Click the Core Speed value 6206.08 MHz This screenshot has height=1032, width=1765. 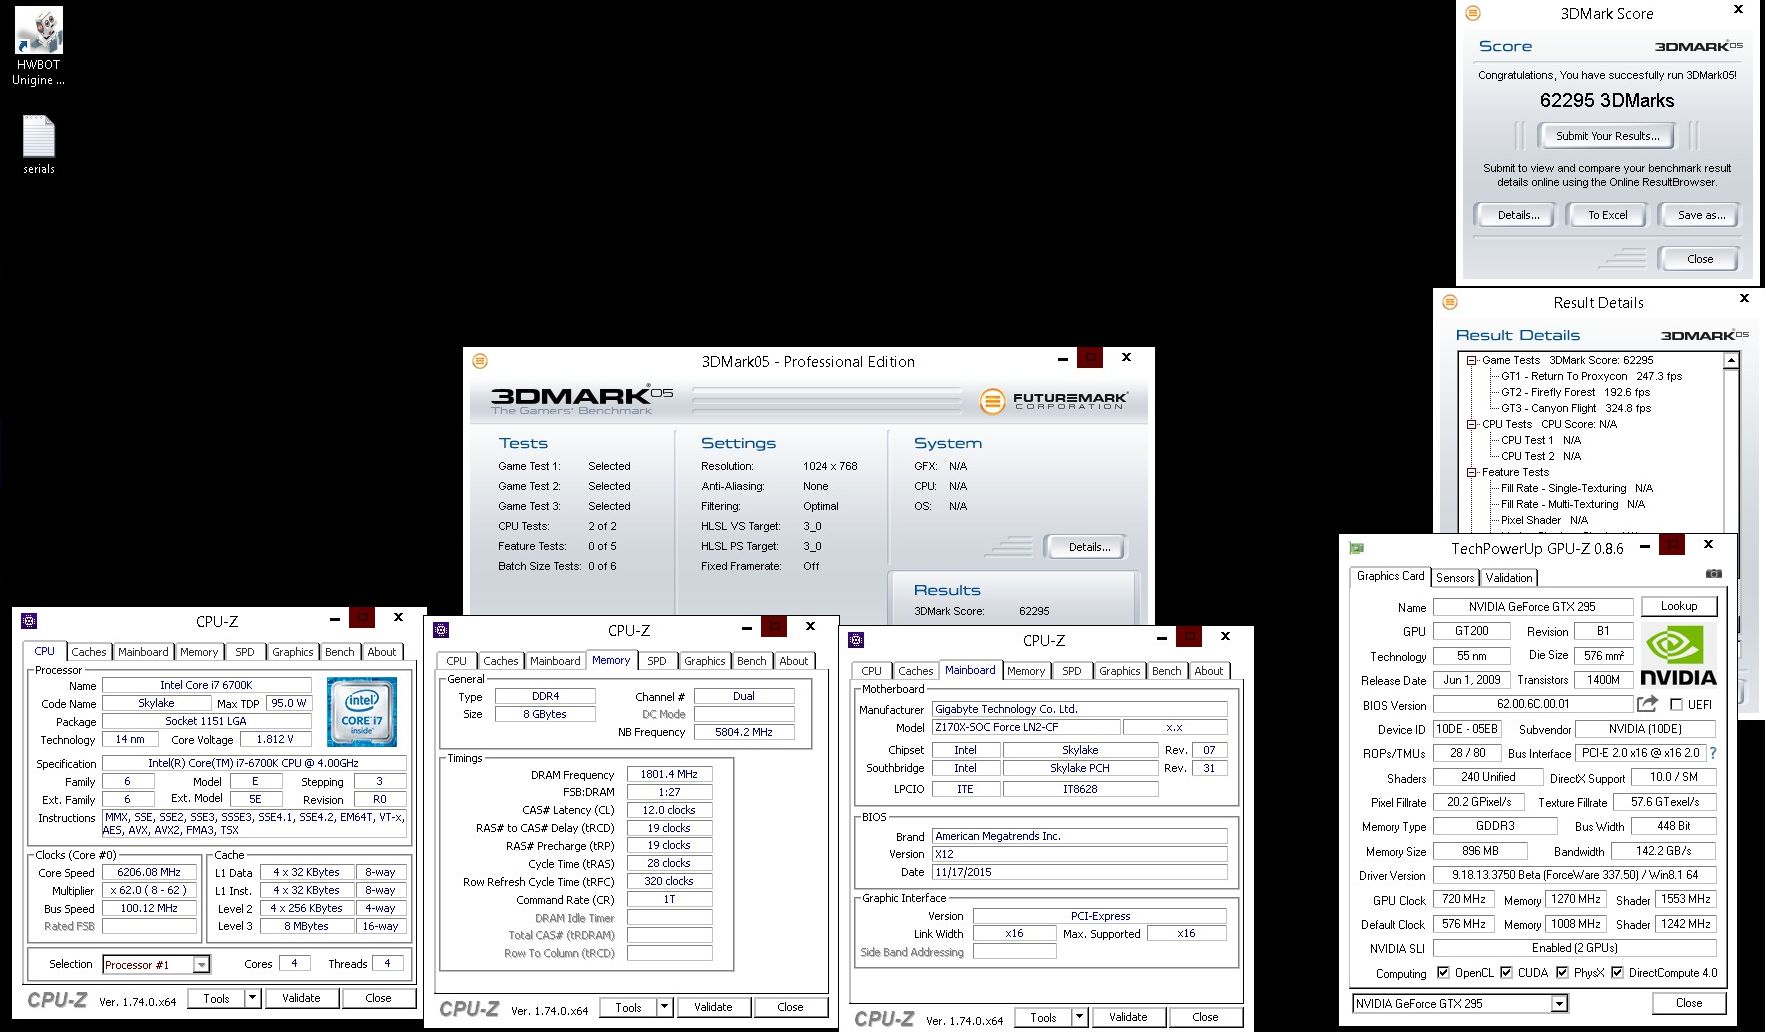tap(149, 872)
